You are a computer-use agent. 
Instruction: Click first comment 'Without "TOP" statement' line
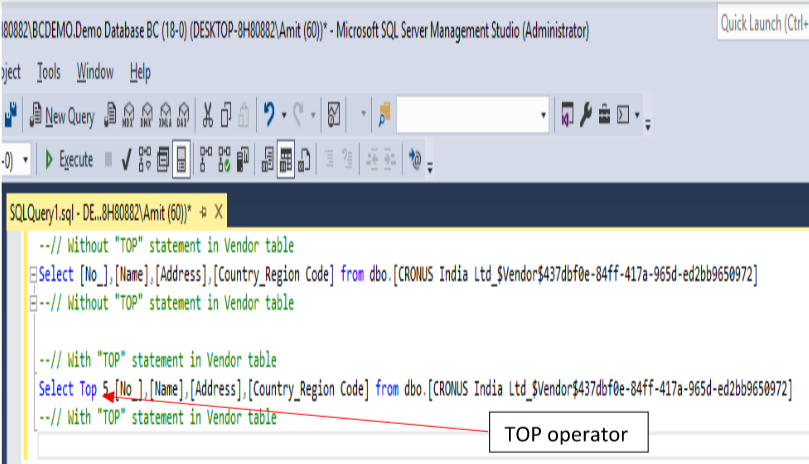[x=166, y=246]
